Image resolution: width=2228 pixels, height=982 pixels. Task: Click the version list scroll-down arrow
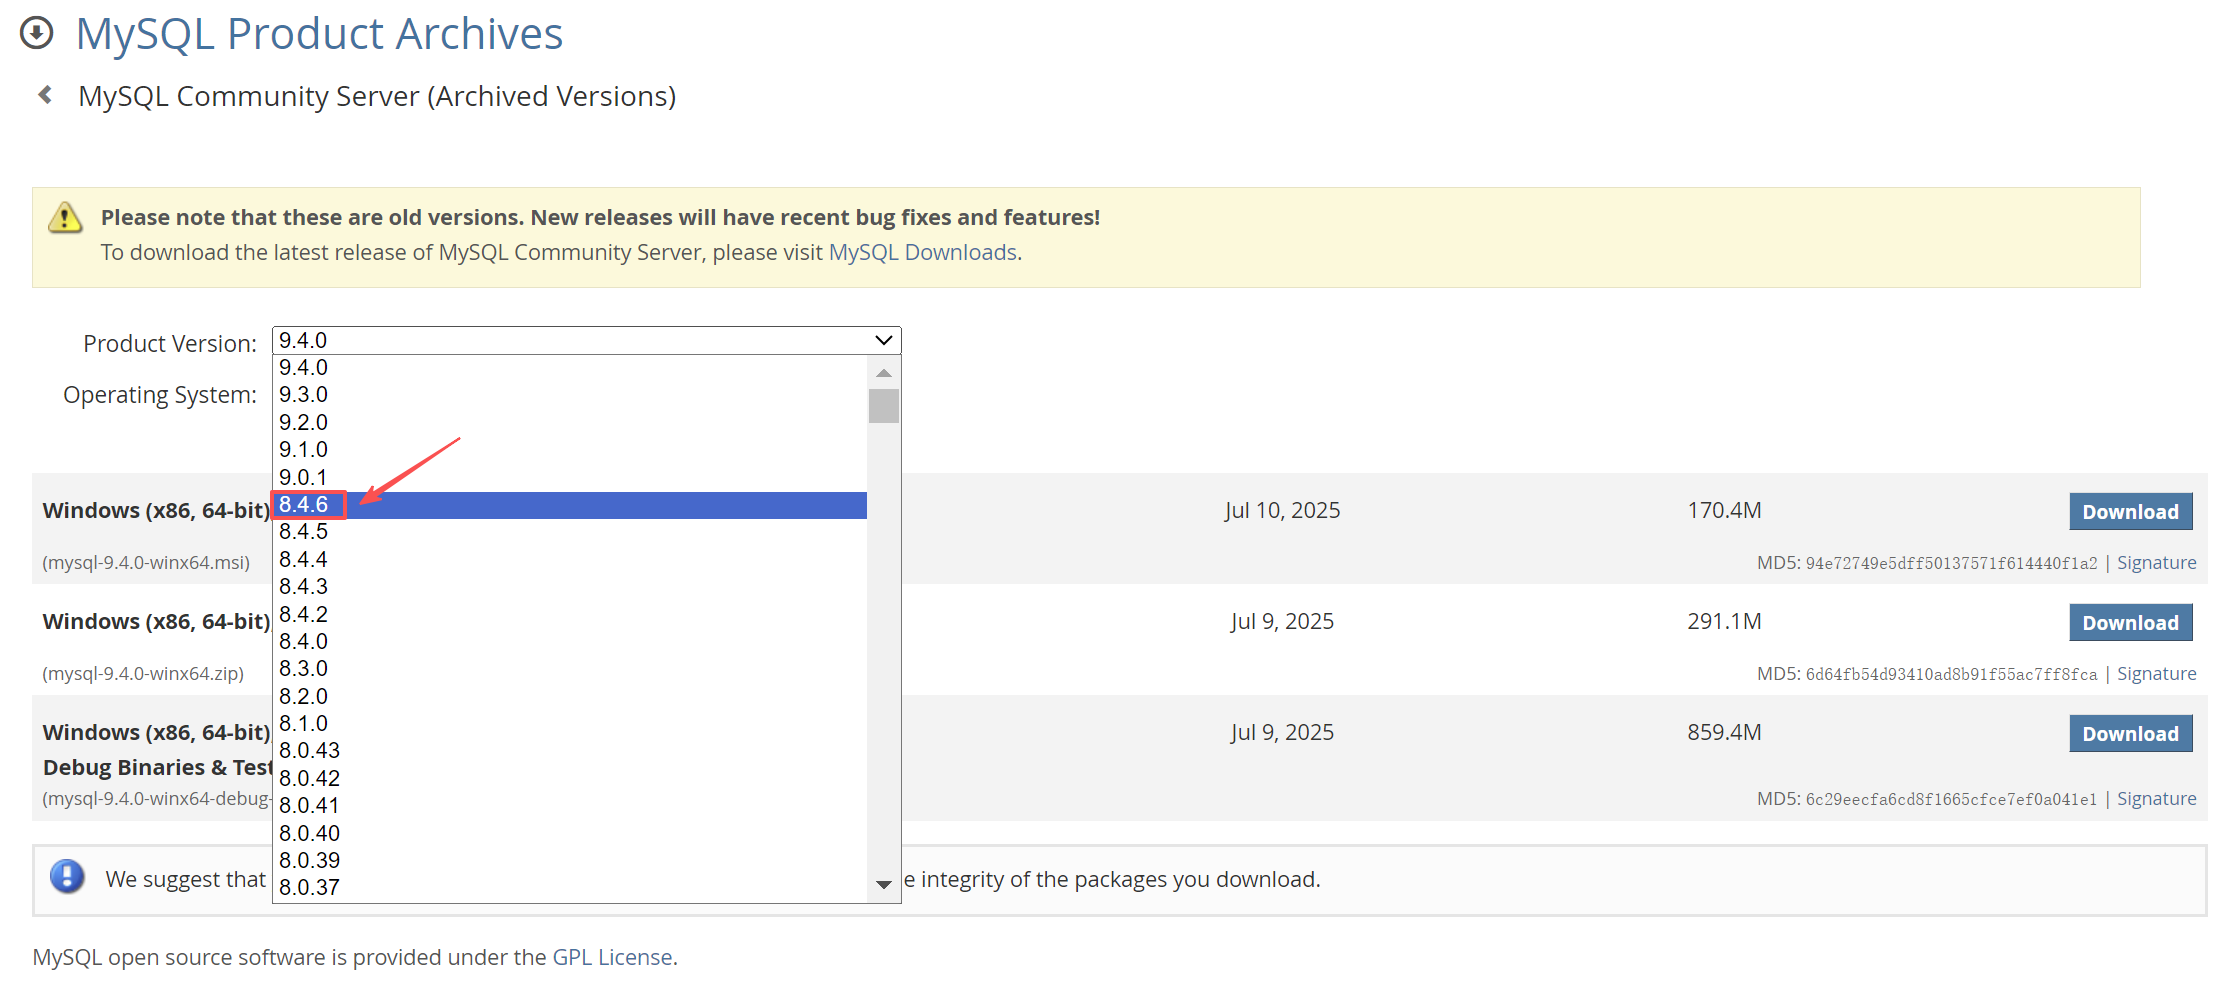(884, 884)
